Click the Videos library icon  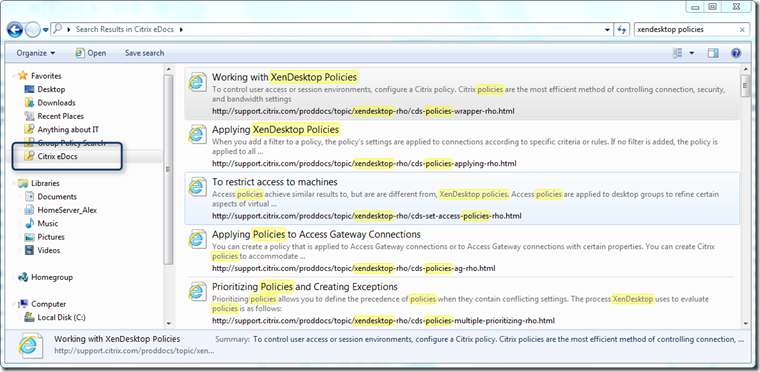tap(29, 250)
